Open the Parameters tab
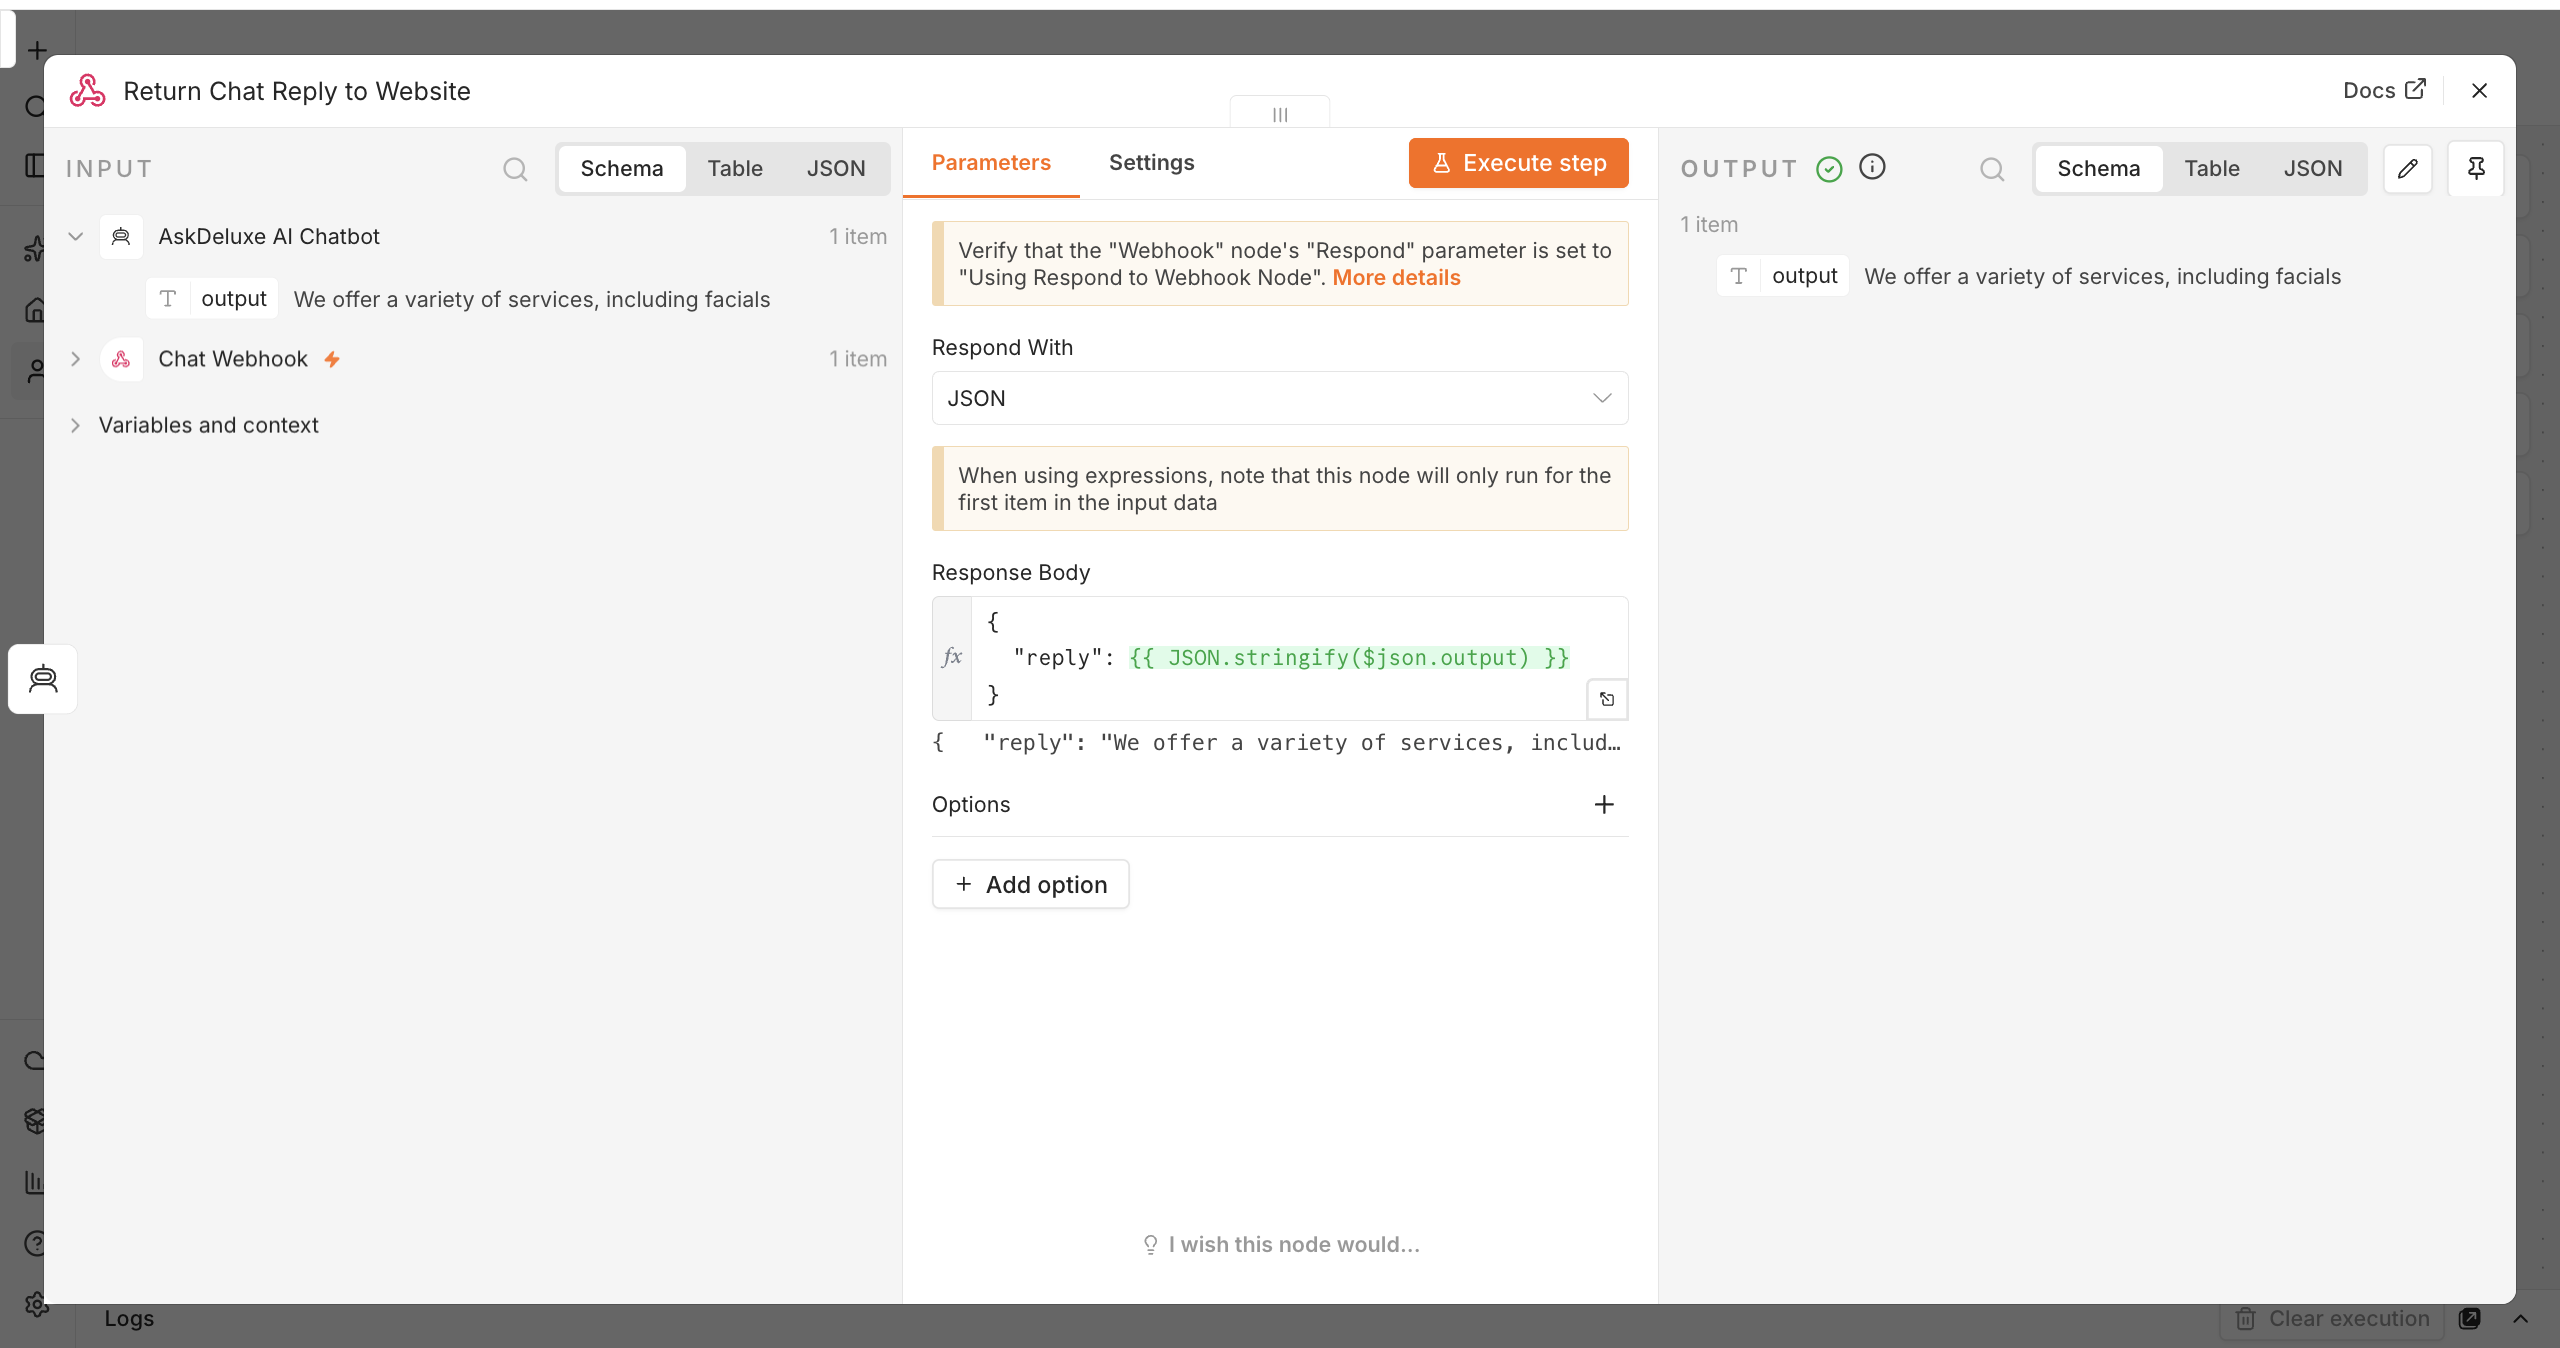 (991, 163)
